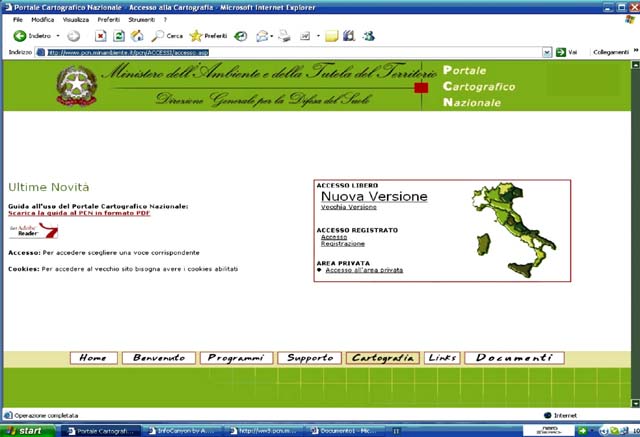
Task: Switch to InfoCanyon taskbar window
Action: click(182, 431)
